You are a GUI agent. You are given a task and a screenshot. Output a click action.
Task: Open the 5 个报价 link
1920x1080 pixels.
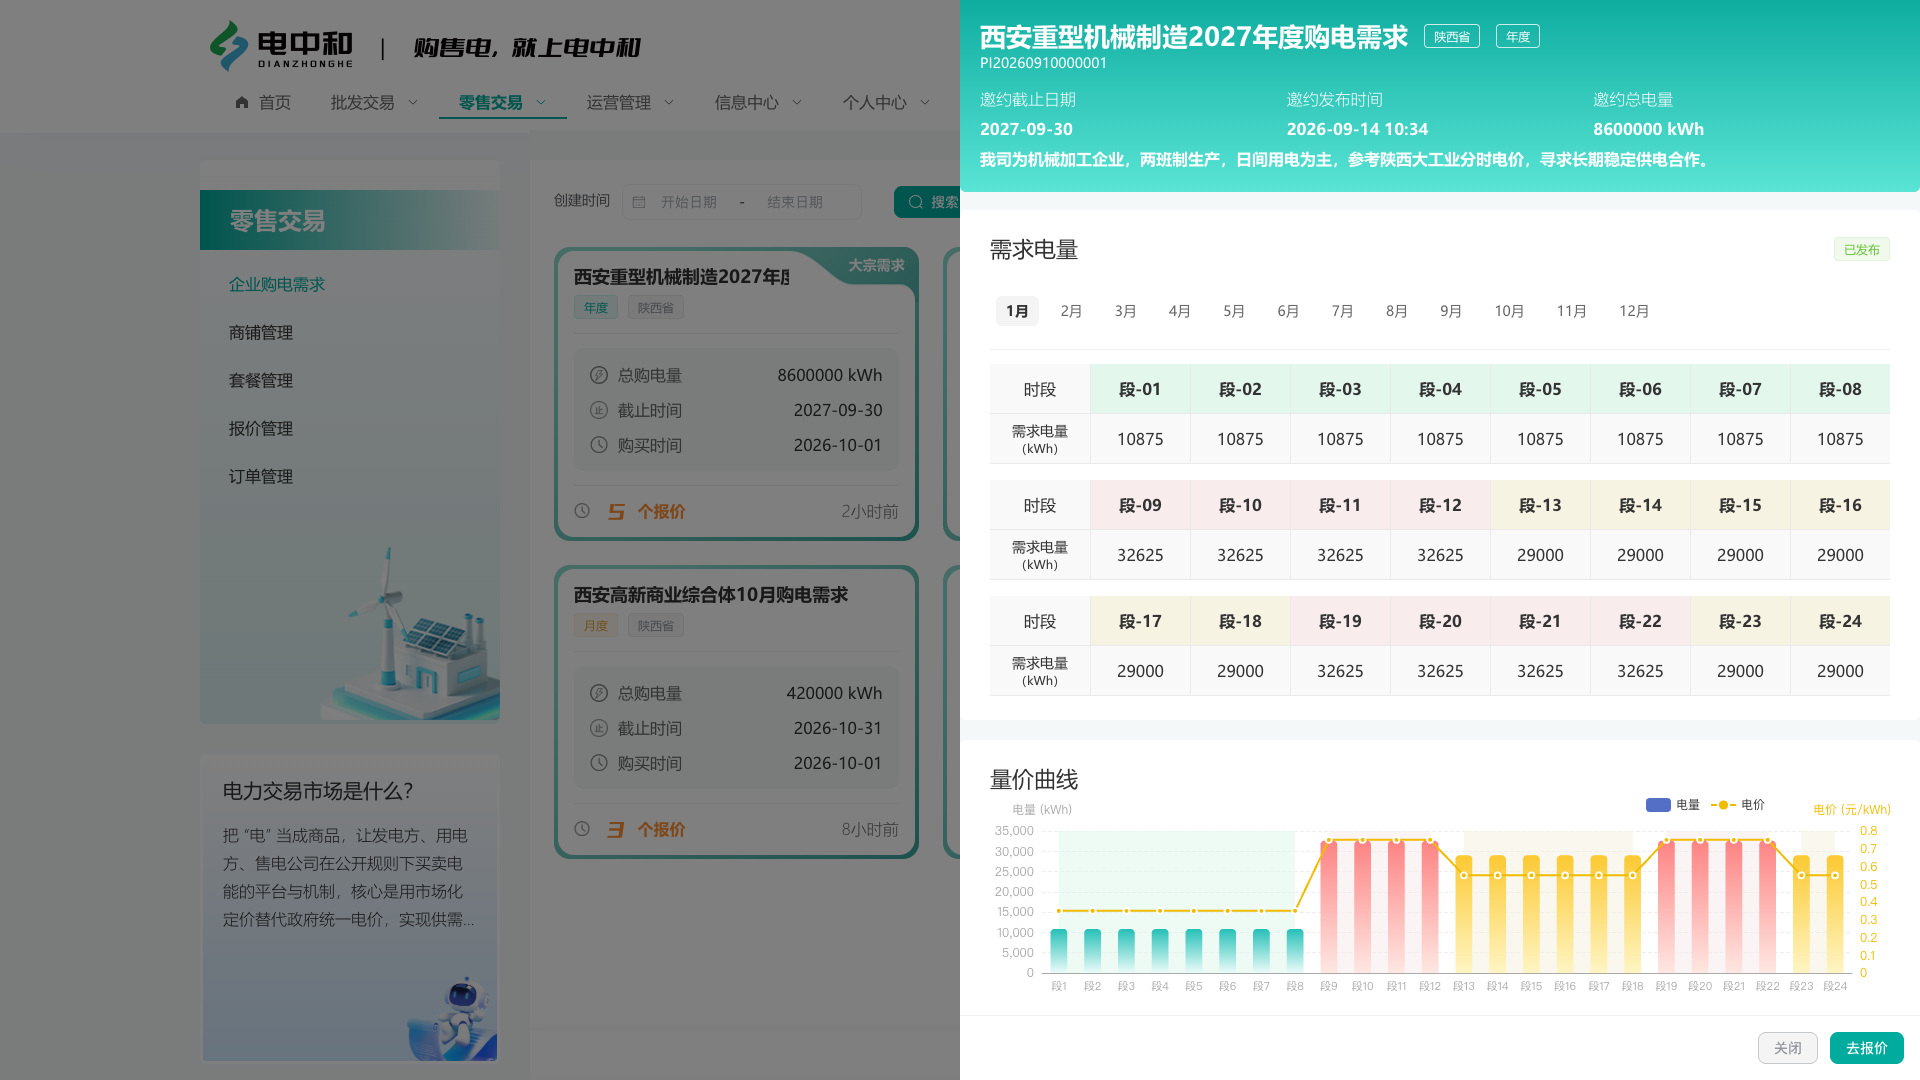coord(647,511)
